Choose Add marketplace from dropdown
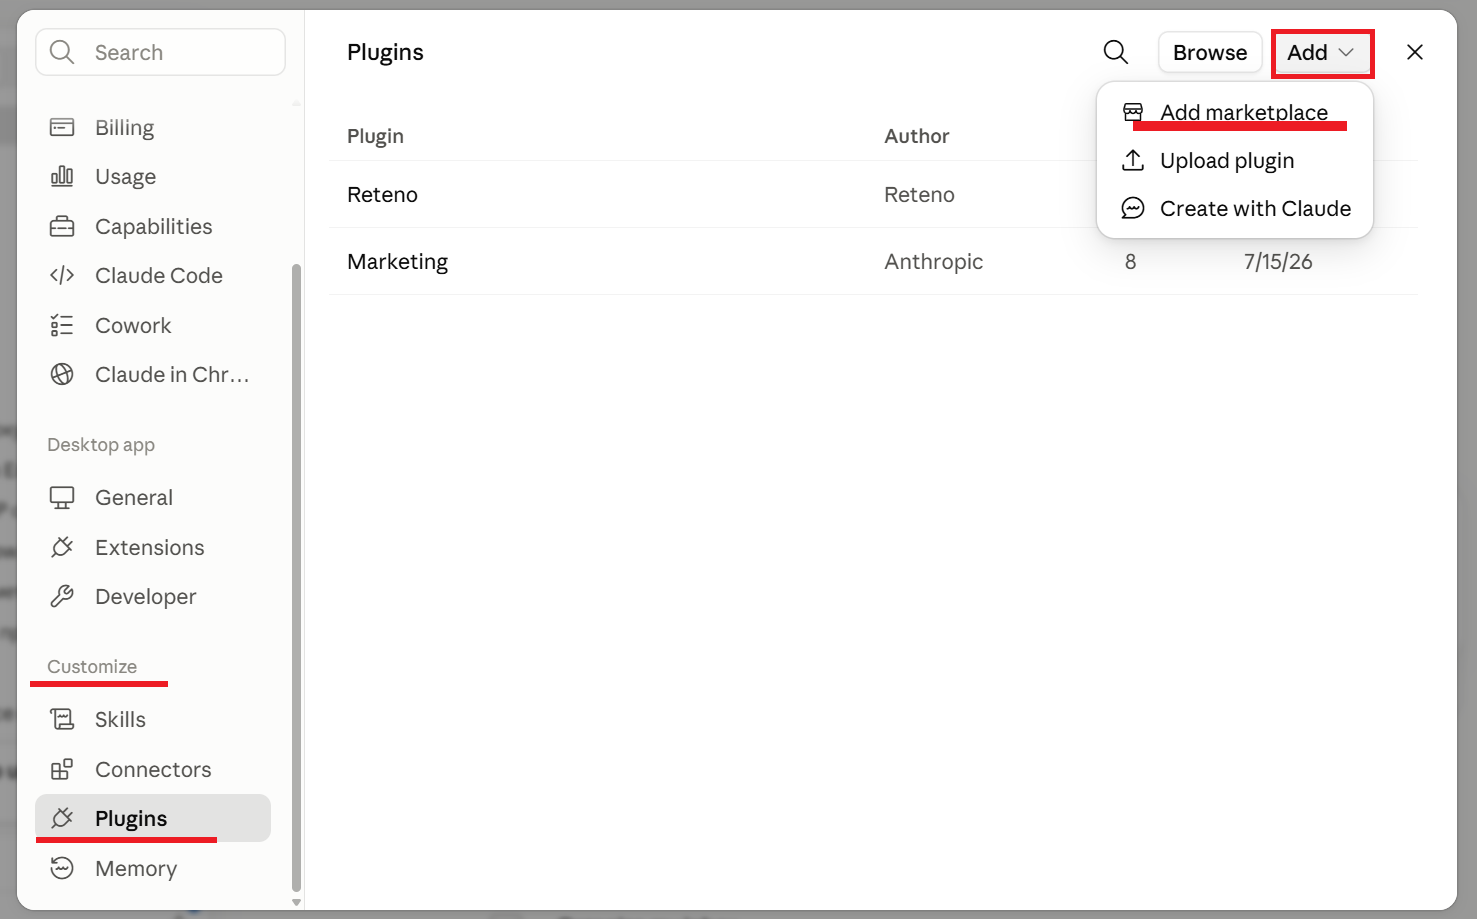1477x919 pixels. click(1235, 112)
